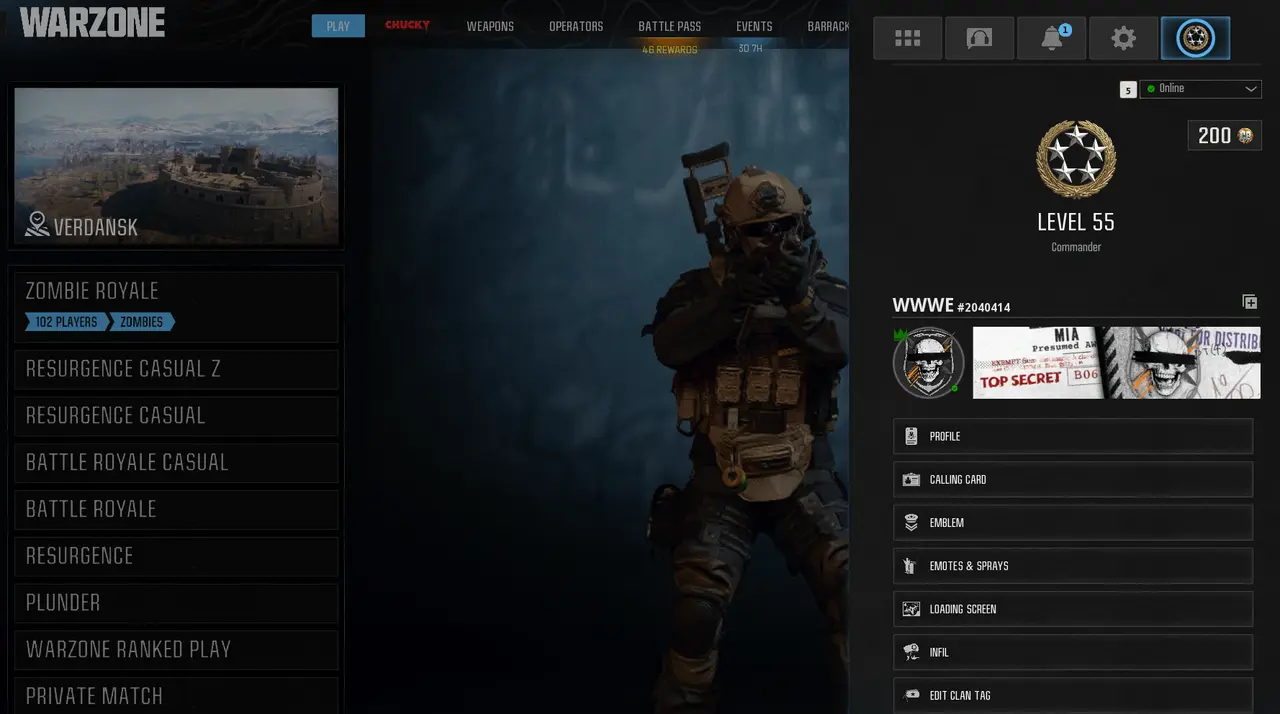Viewport: 1280px width, 714px height.
Task: Select the Zombie Royale game mode
Action: [176, 306]
